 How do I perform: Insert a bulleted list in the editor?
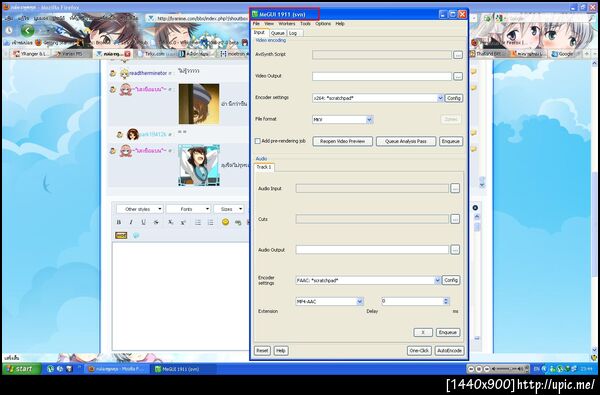point(198,222)
